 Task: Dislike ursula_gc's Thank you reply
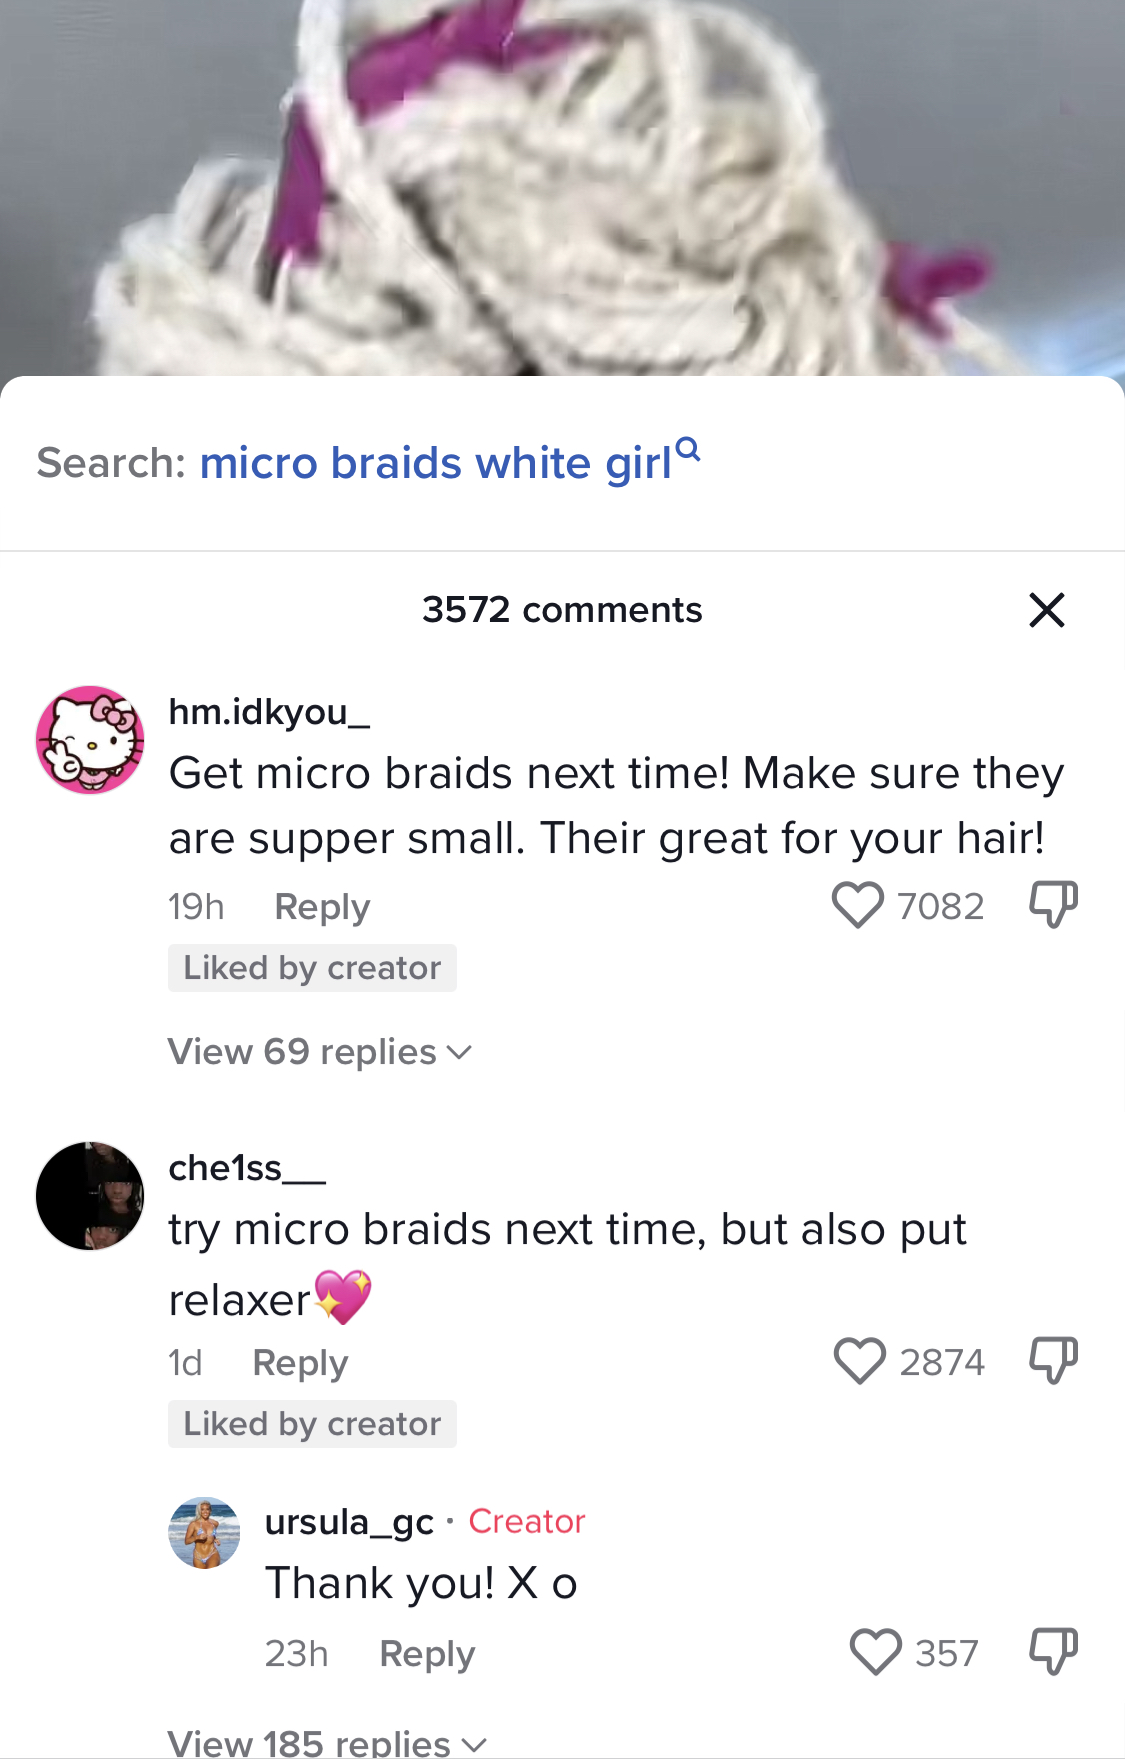point(1053,1651)
